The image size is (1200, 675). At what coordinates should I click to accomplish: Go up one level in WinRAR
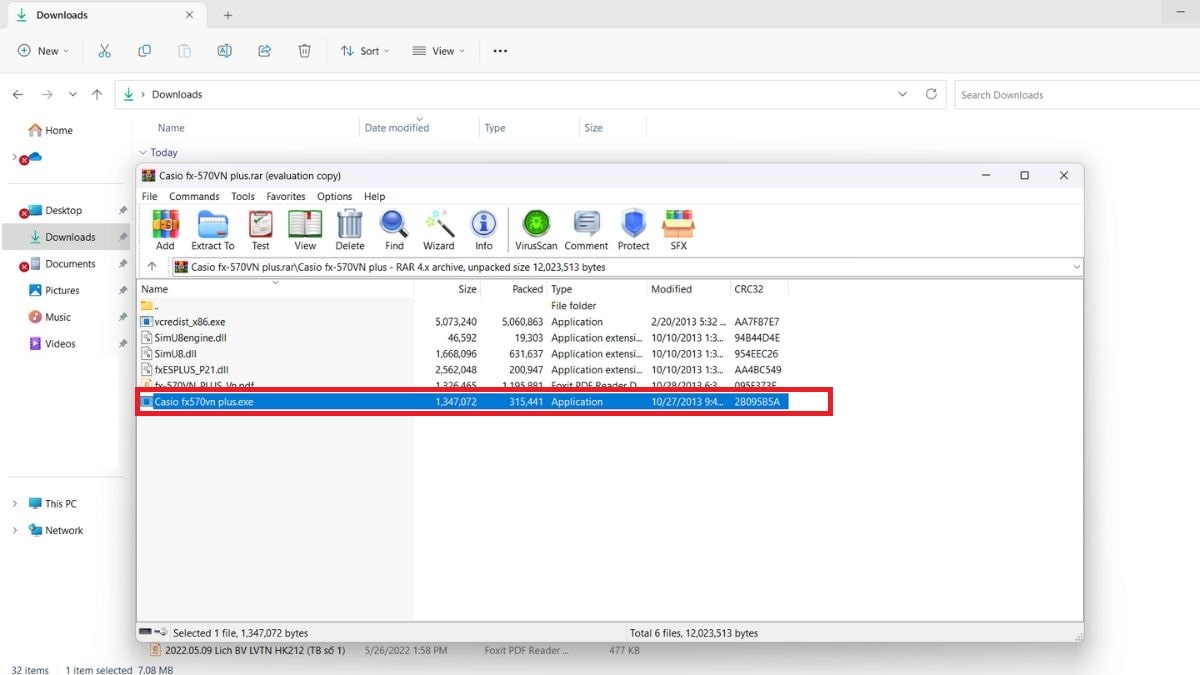[x=152, y=267]
